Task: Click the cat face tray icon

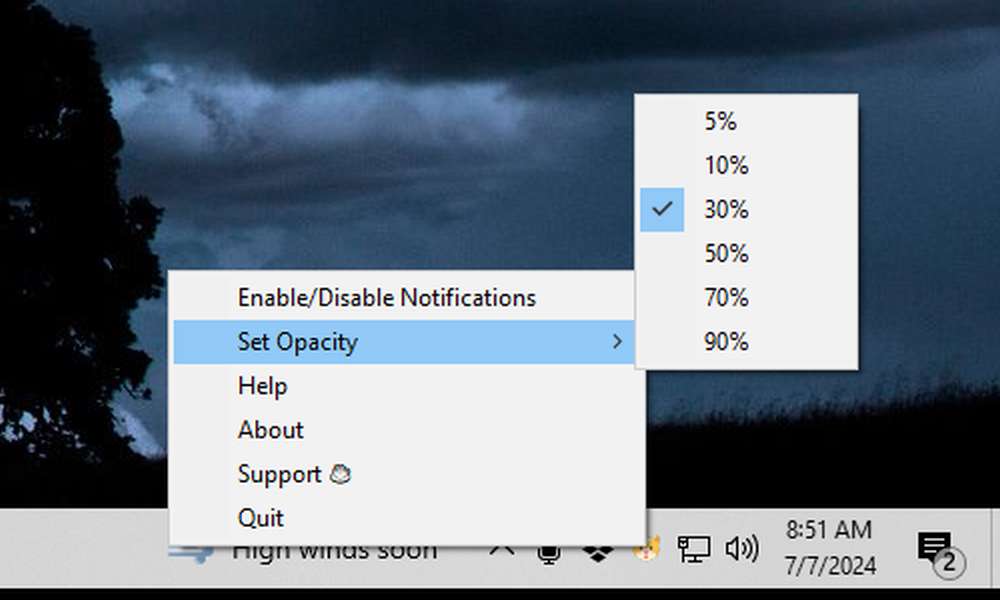Action: tap(646, 551)
